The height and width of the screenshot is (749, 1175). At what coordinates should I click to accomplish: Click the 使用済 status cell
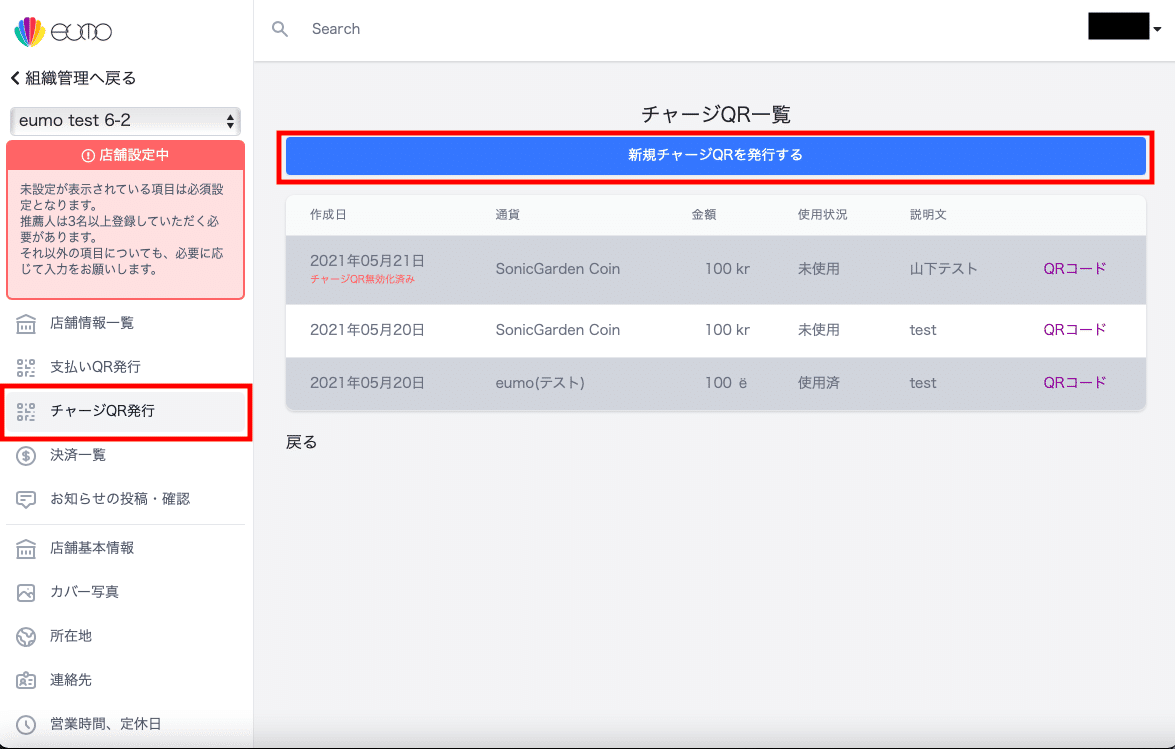pyautogui.click(x=818, y=383)
